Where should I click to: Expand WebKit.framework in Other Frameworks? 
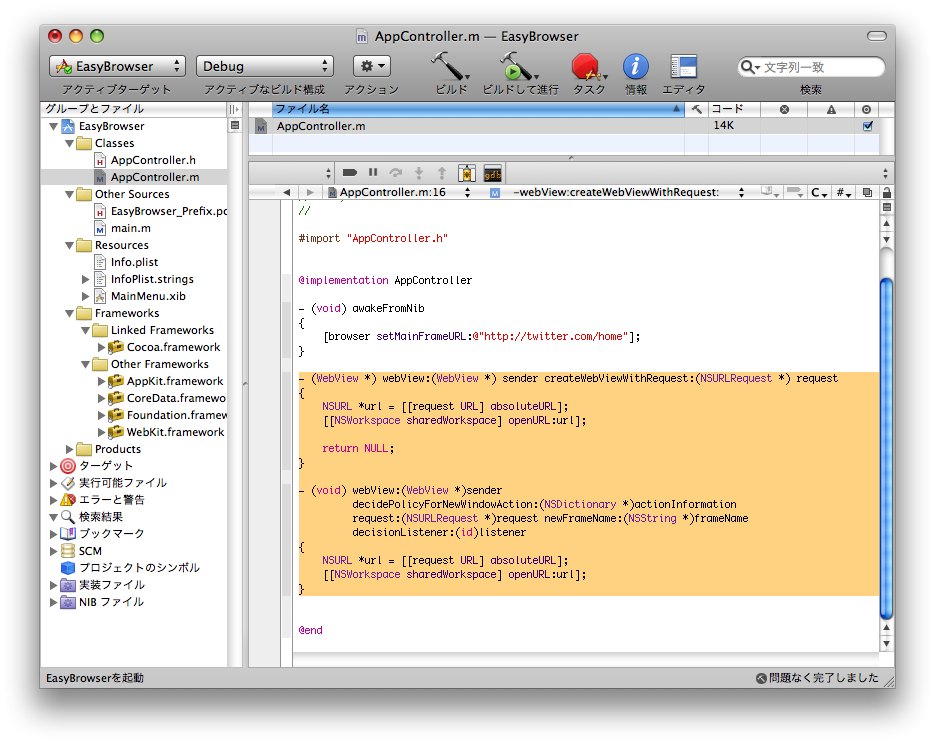point(101,432)
